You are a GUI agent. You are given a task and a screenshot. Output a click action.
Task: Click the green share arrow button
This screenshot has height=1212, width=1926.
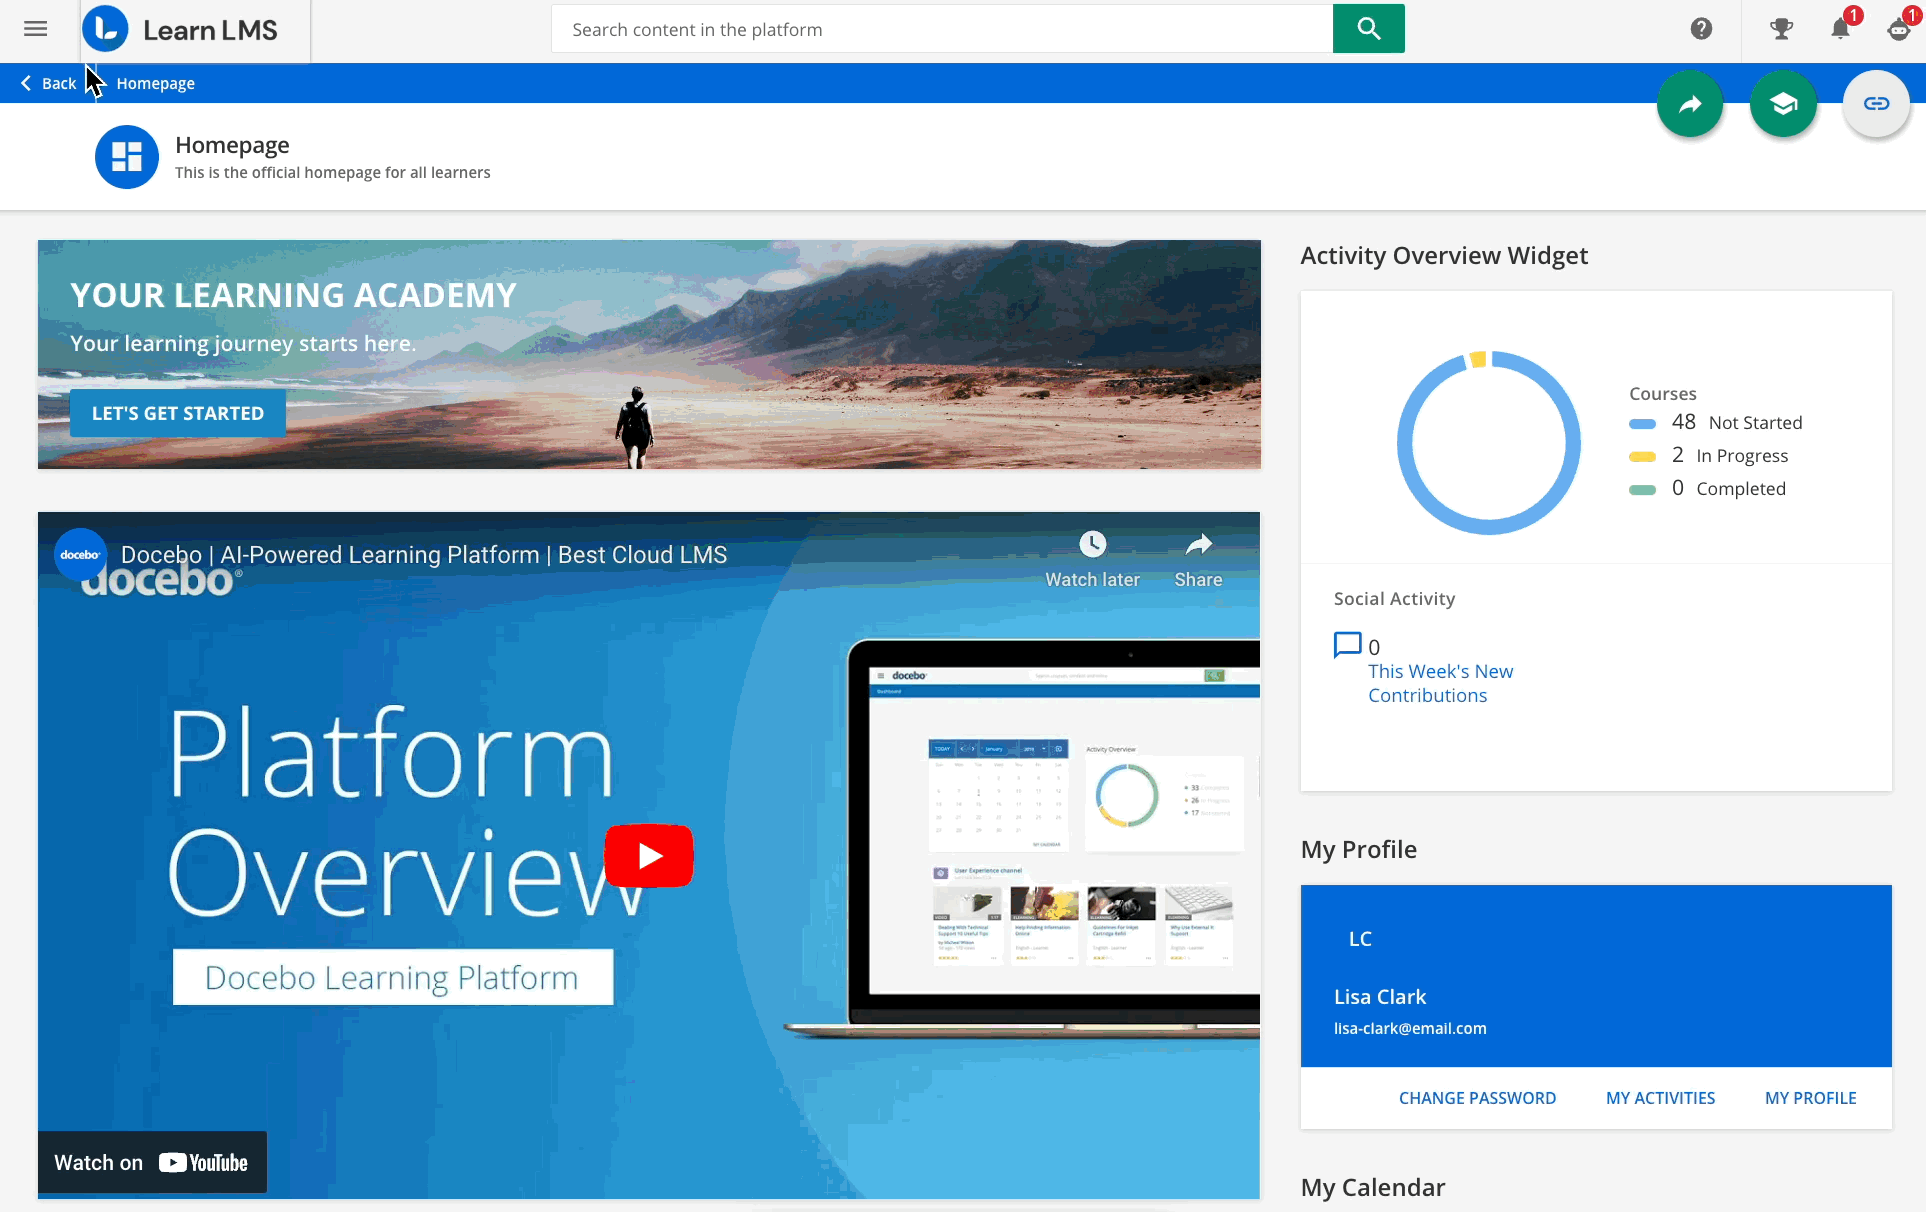point(1690,104)
